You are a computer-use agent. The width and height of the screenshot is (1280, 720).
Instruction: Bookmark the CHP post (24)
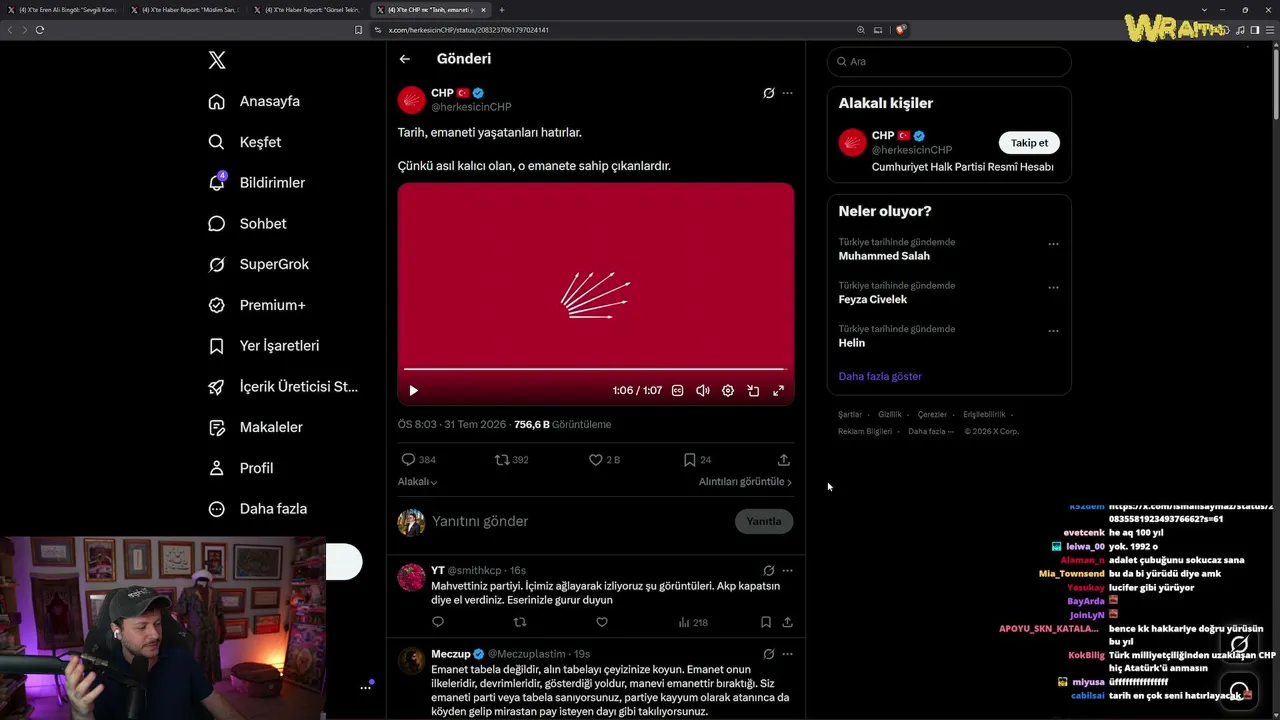point(697,460)
